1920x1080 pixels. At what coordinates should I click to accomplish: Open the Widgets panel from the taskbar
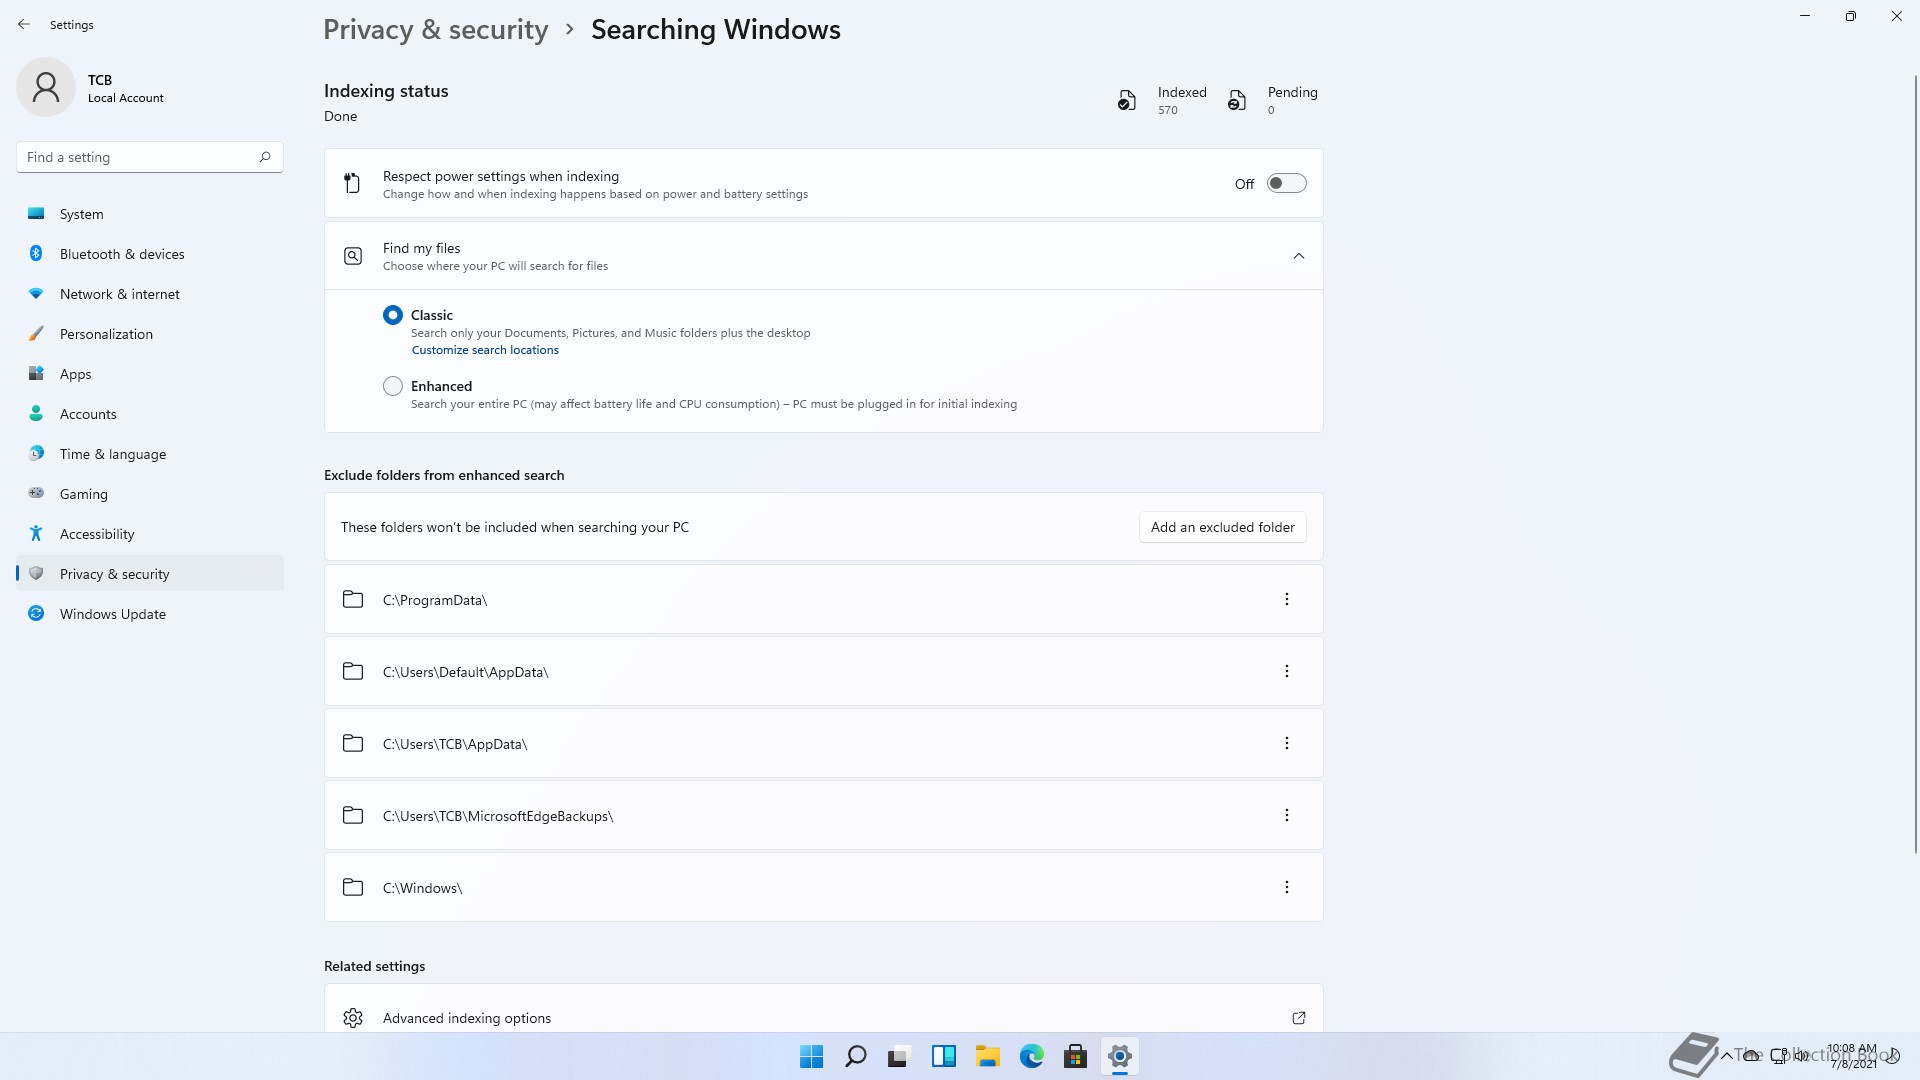coord(943,1056)
